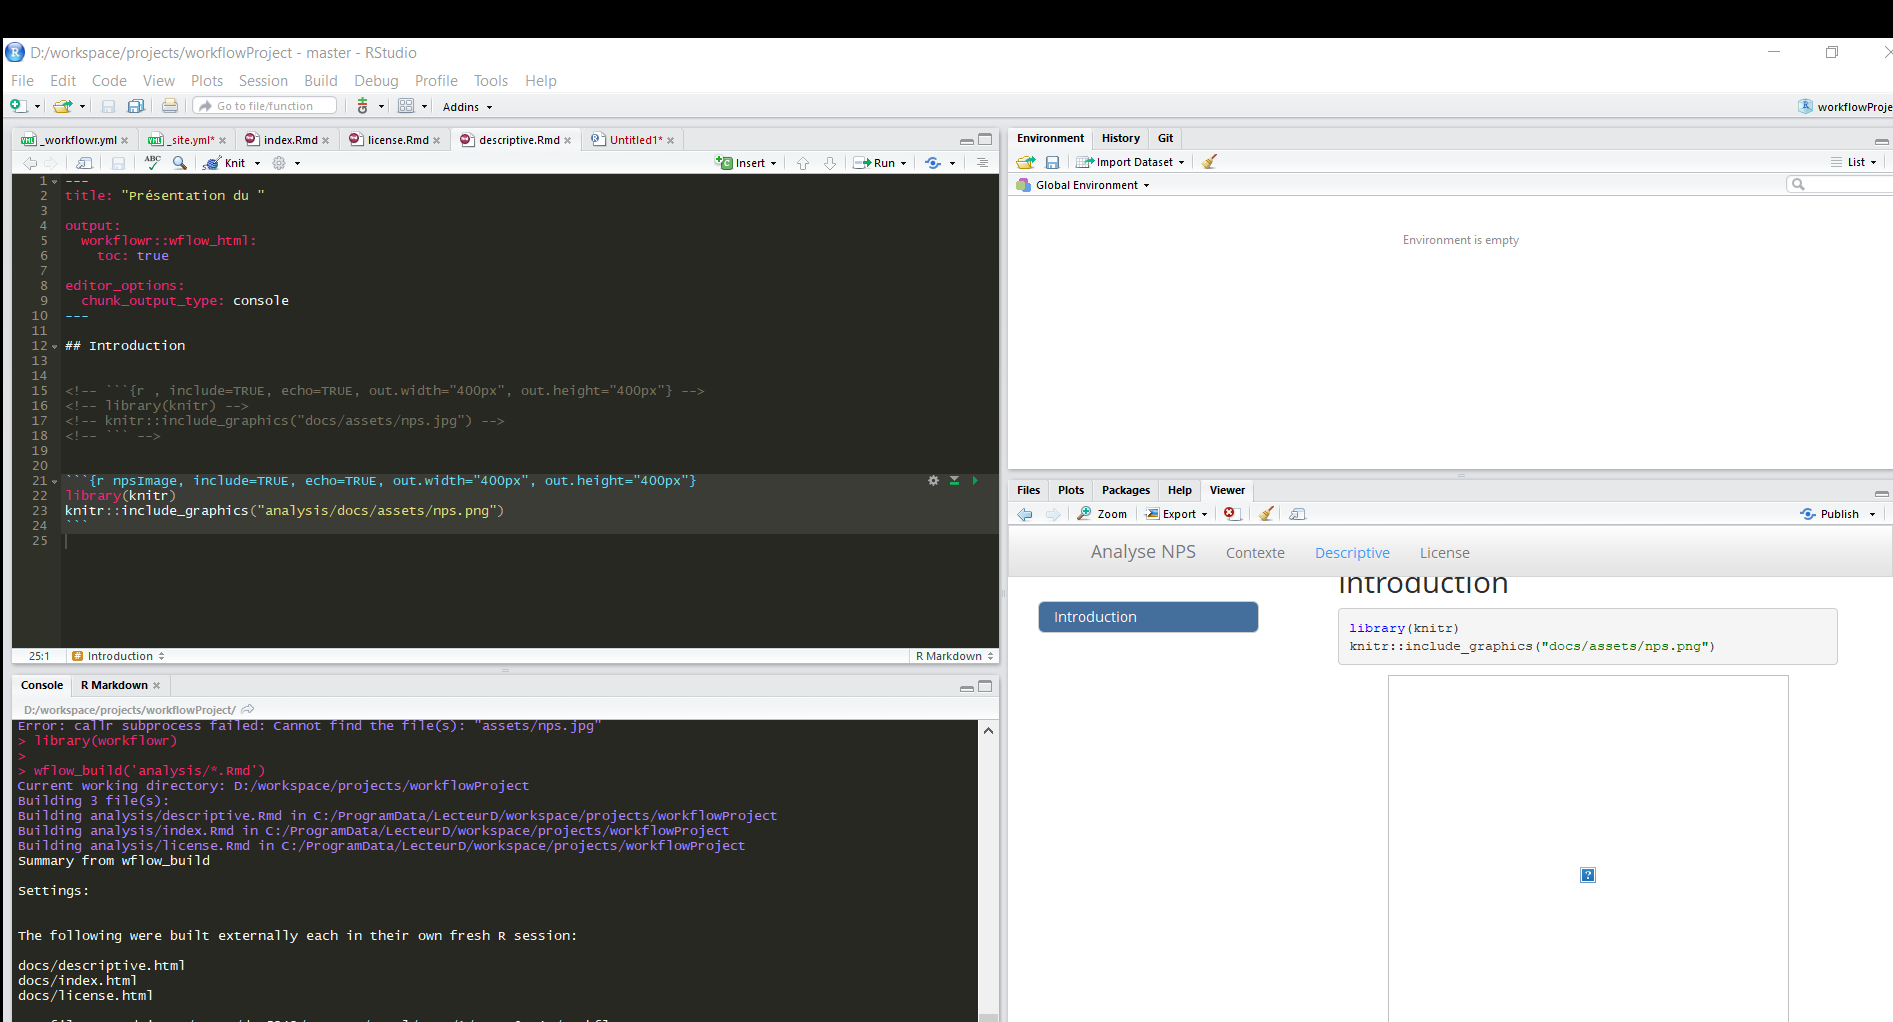The height and width of the screenshot is (1022, 1893).
Task: Open Viewer content in a new window
Action: point(1297,513)
